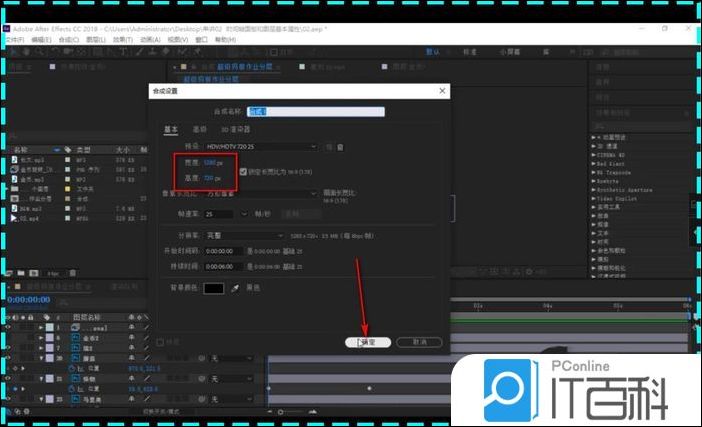Switch to 小屏幕 workspace
This screenshot has height=427, width=702.
510,52
